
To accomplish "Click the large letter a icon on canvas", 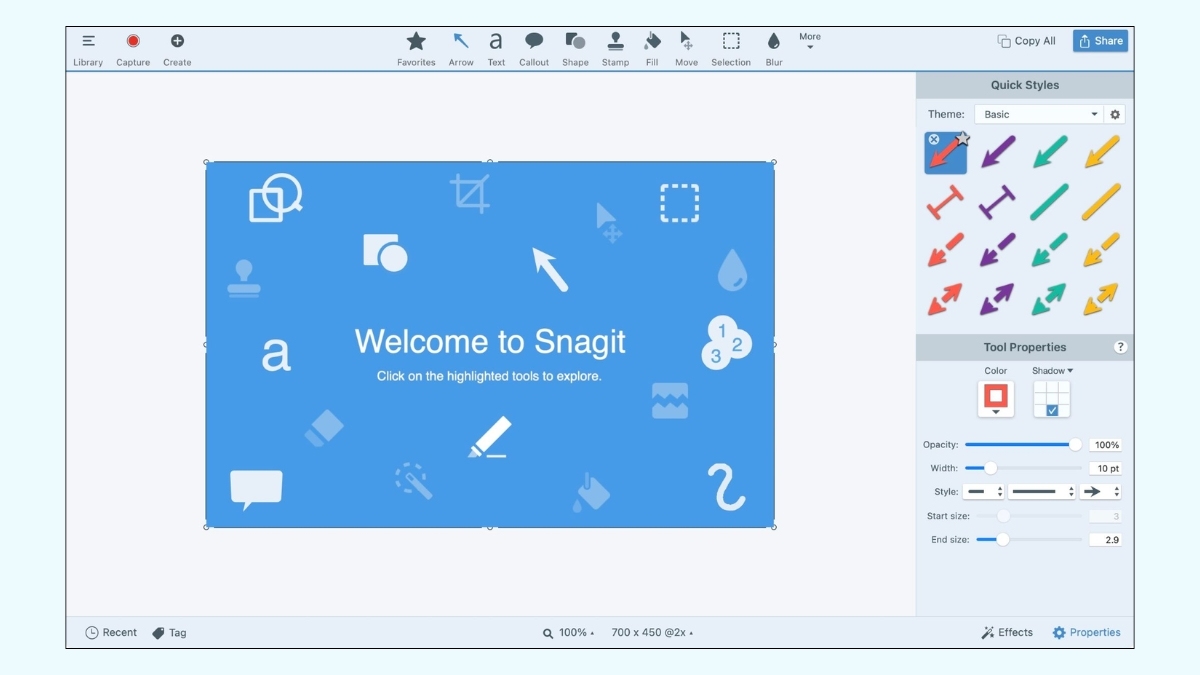I will coord(276,354).
